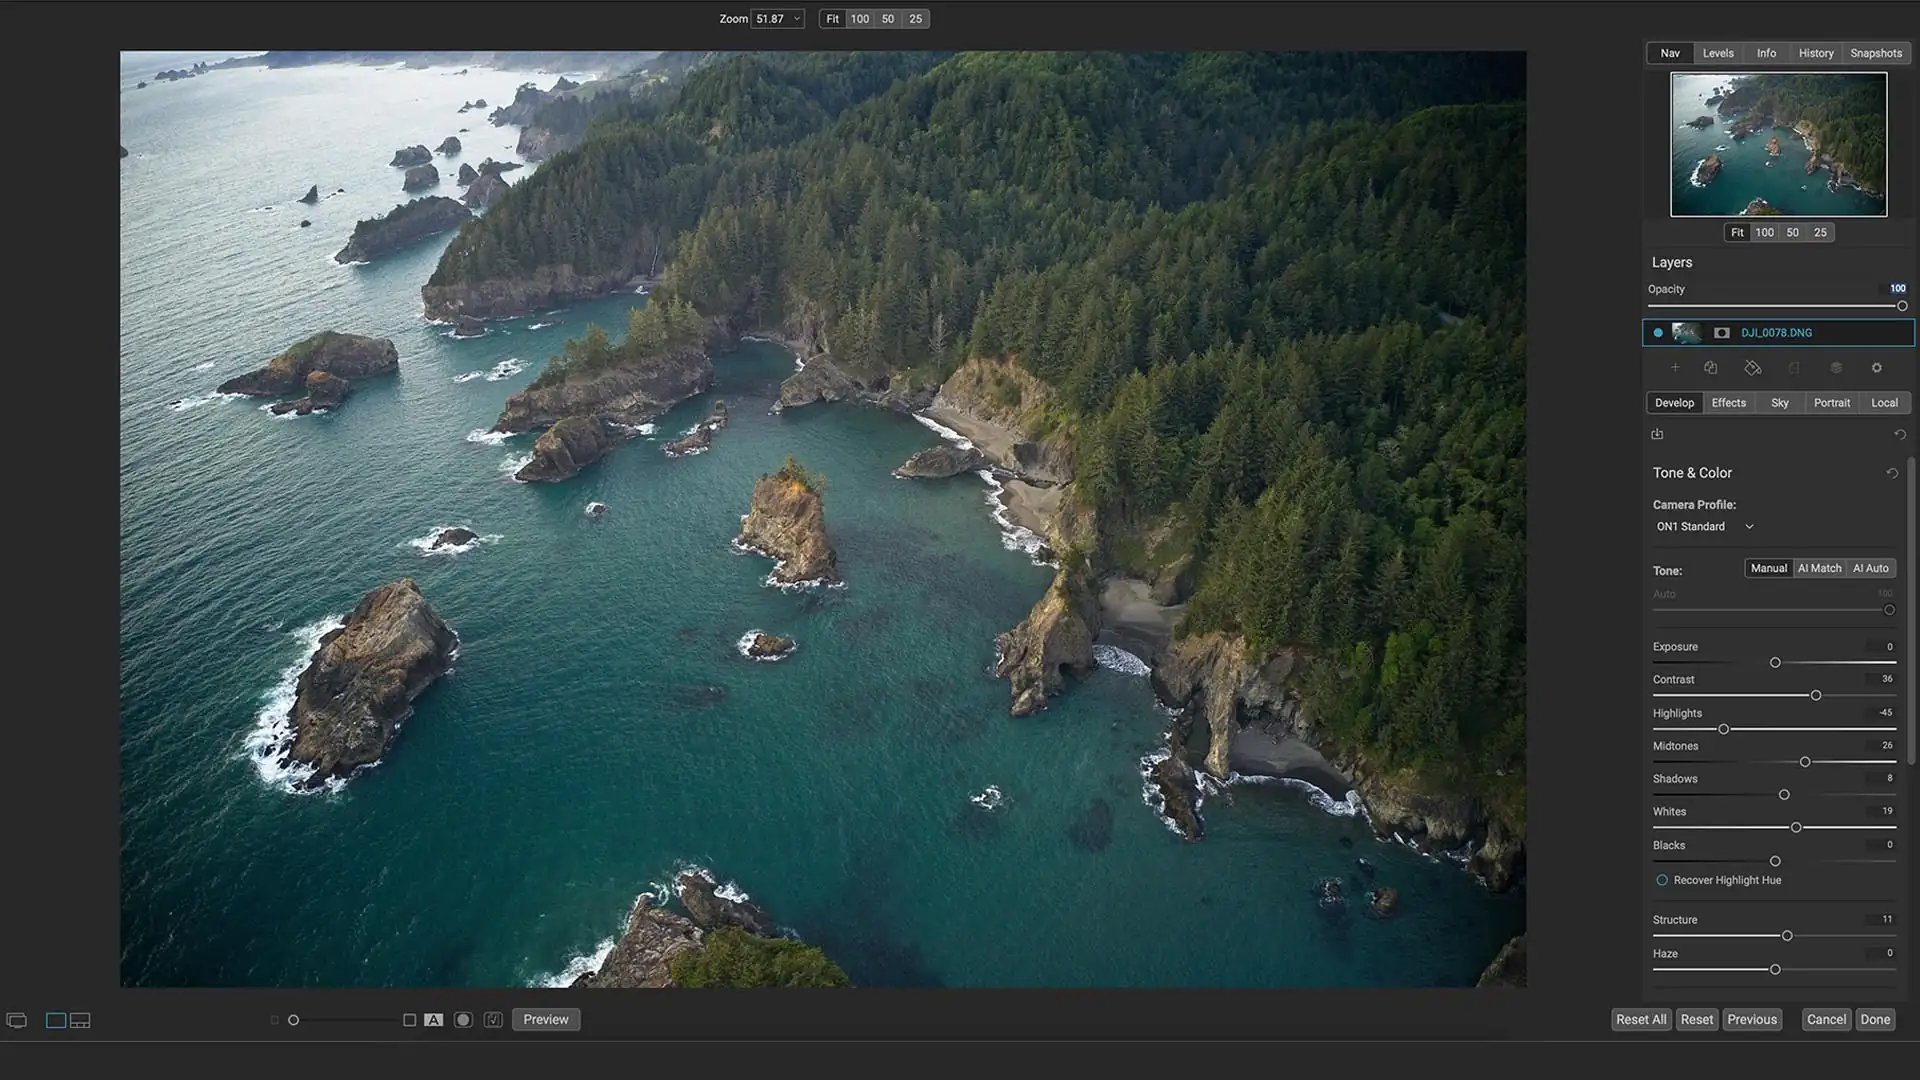Screen dimensions: 1920x1080
Task: Click the duplicate layer icon
Action: [x=1711, y=368]
